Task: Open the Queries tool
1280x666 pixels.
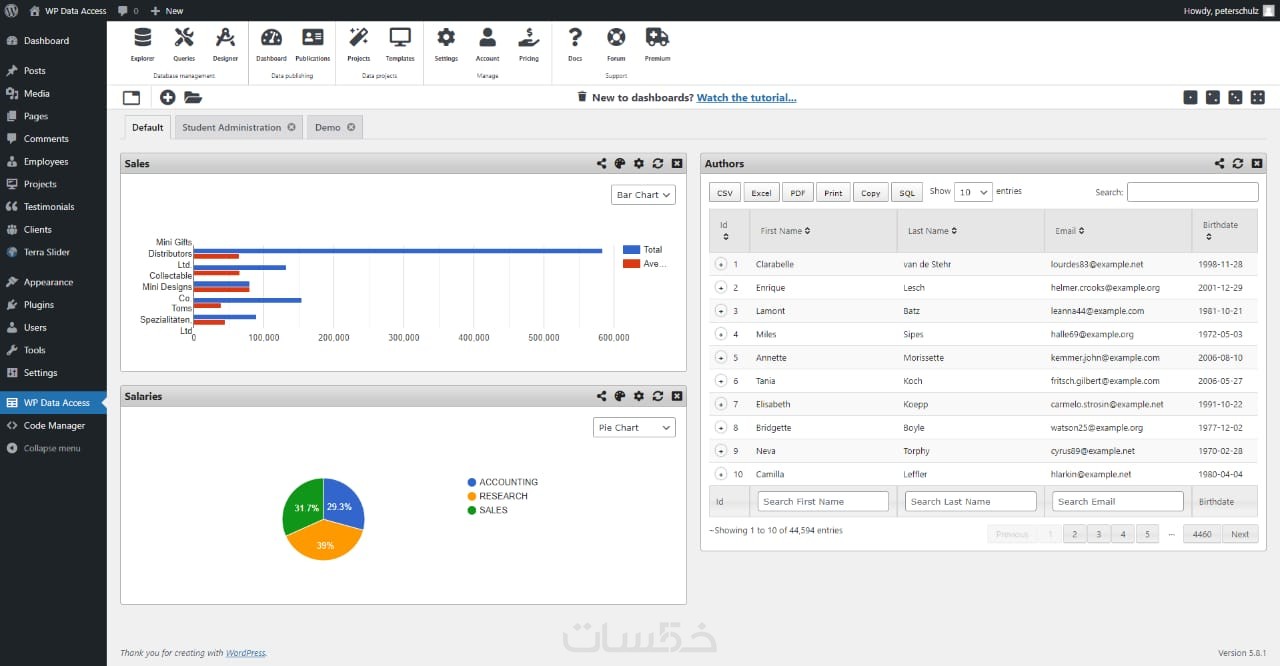Action: 184,44
